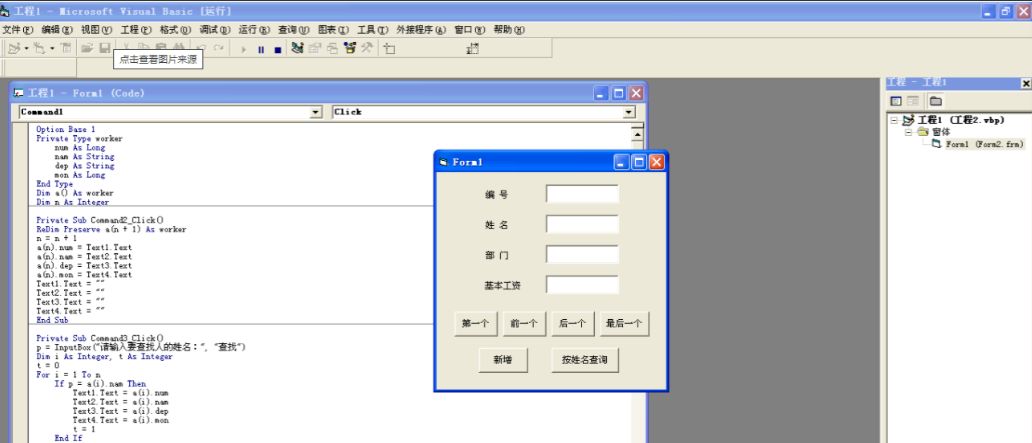
Task: Click the End (stop) square icon
Action: (x=278, y=49)
